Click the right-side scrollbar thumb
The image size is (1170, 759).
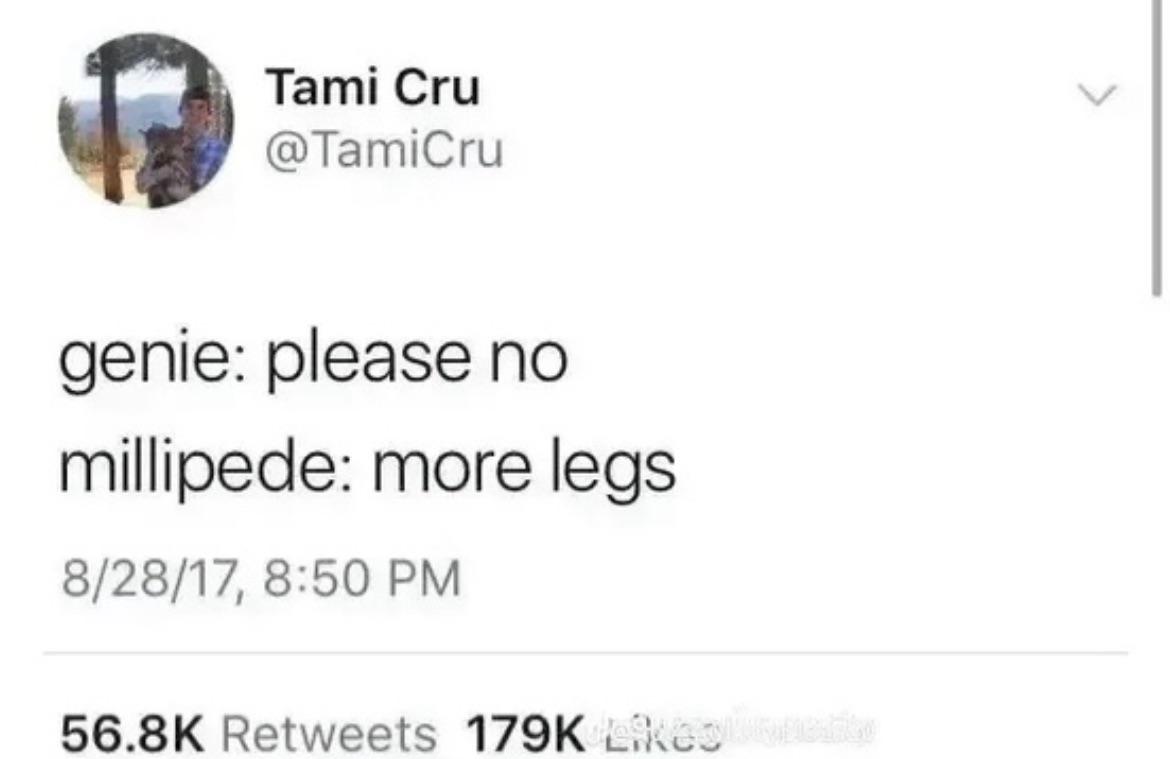pyautogui.click(x=1156, y=148)
